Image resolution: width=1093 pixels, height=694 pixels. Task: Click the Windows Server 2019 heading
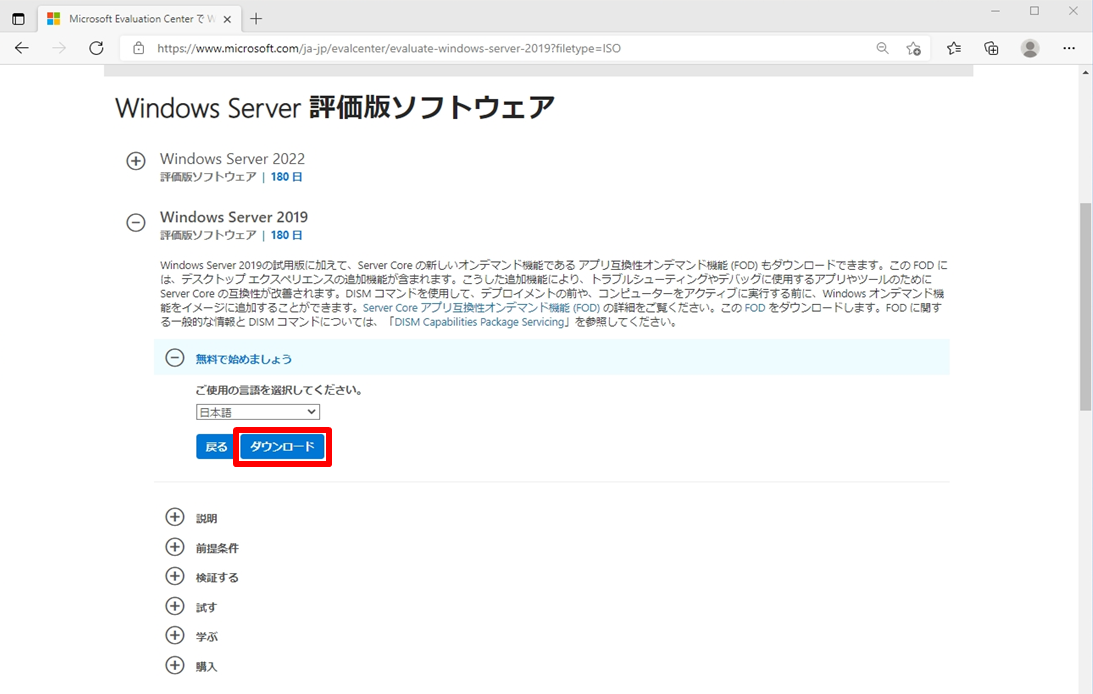click(x=234, y=217)
